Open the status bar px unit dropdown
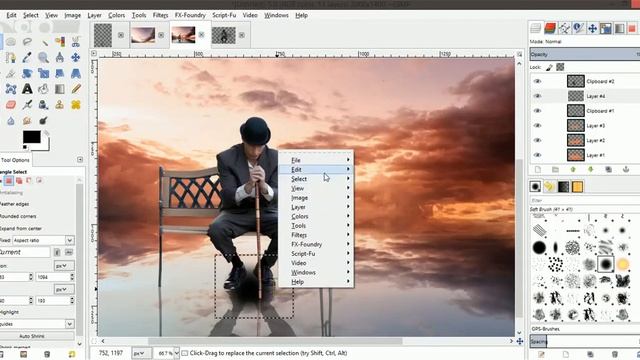This screenshot has height=360, width=640. tap(141, 353)
